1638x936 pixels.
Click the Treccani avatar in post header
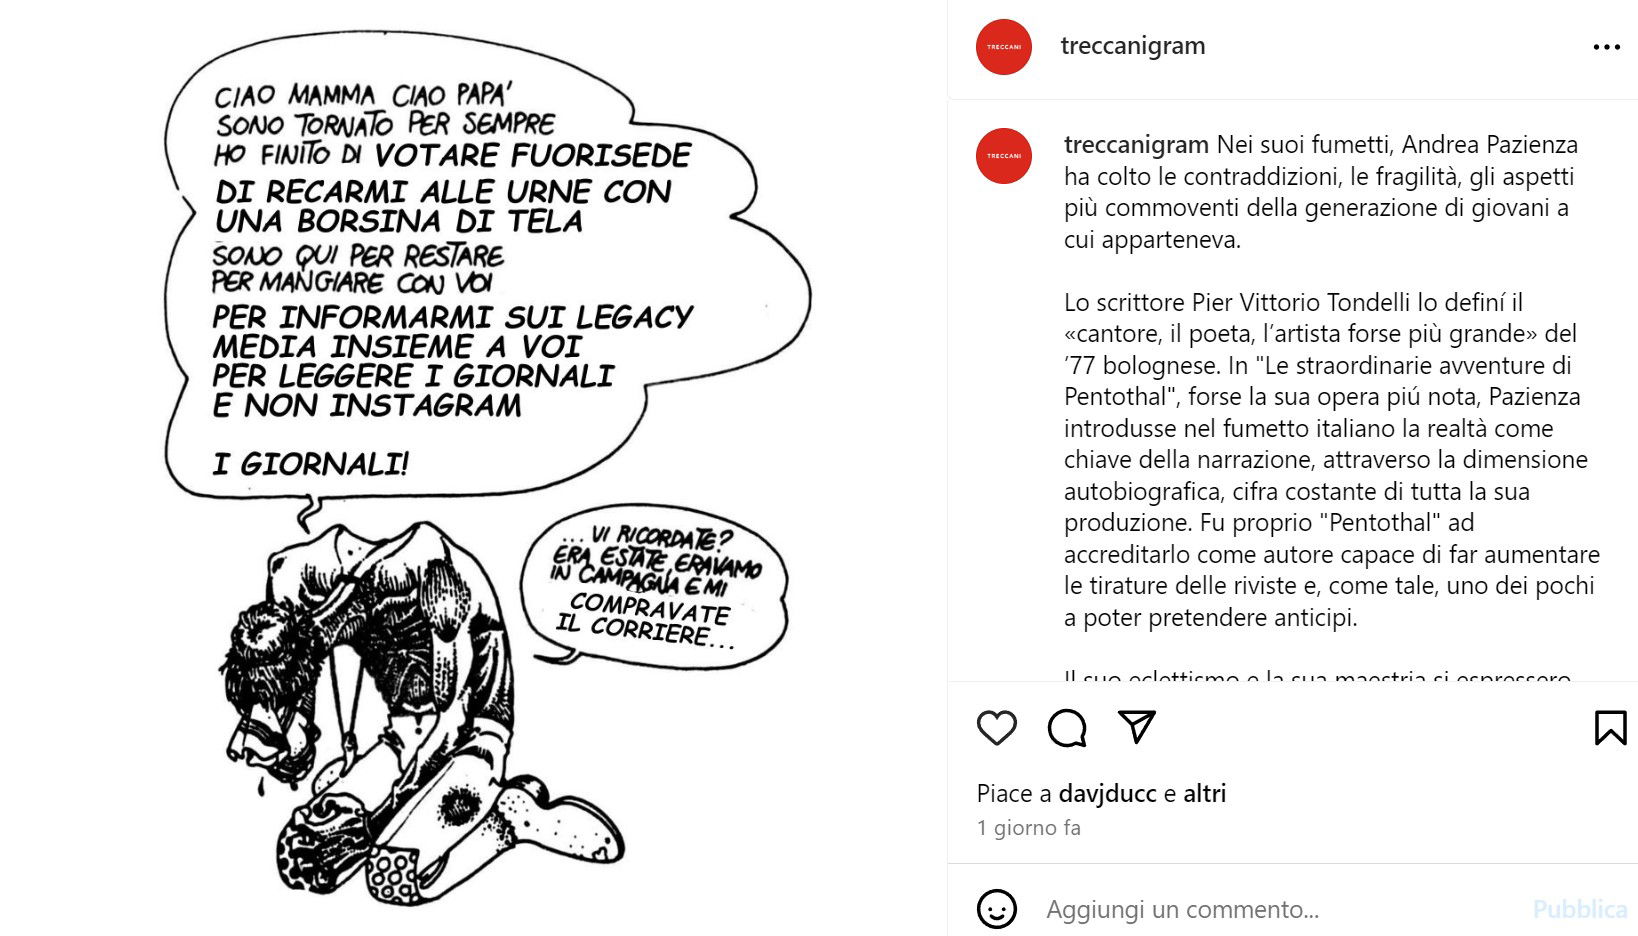point(1003,47)
